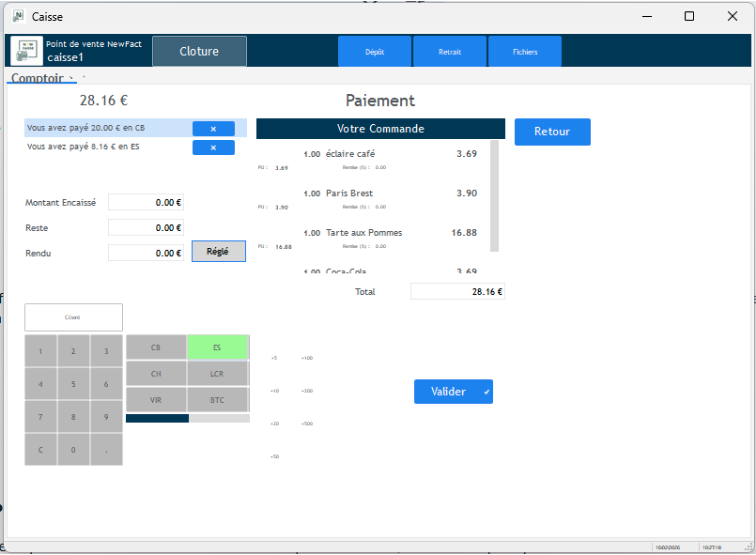Image resolution: width=756 pixels, height=555 pixels.
Task: Add +5 quick amount
Action: coord(274,358)
